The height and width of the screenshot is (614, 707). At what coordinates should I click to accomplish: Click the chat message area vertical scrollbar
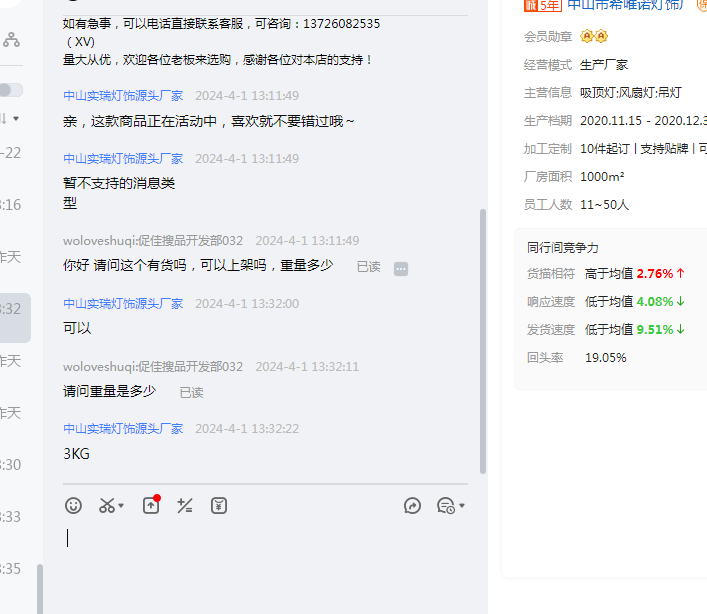483,340
